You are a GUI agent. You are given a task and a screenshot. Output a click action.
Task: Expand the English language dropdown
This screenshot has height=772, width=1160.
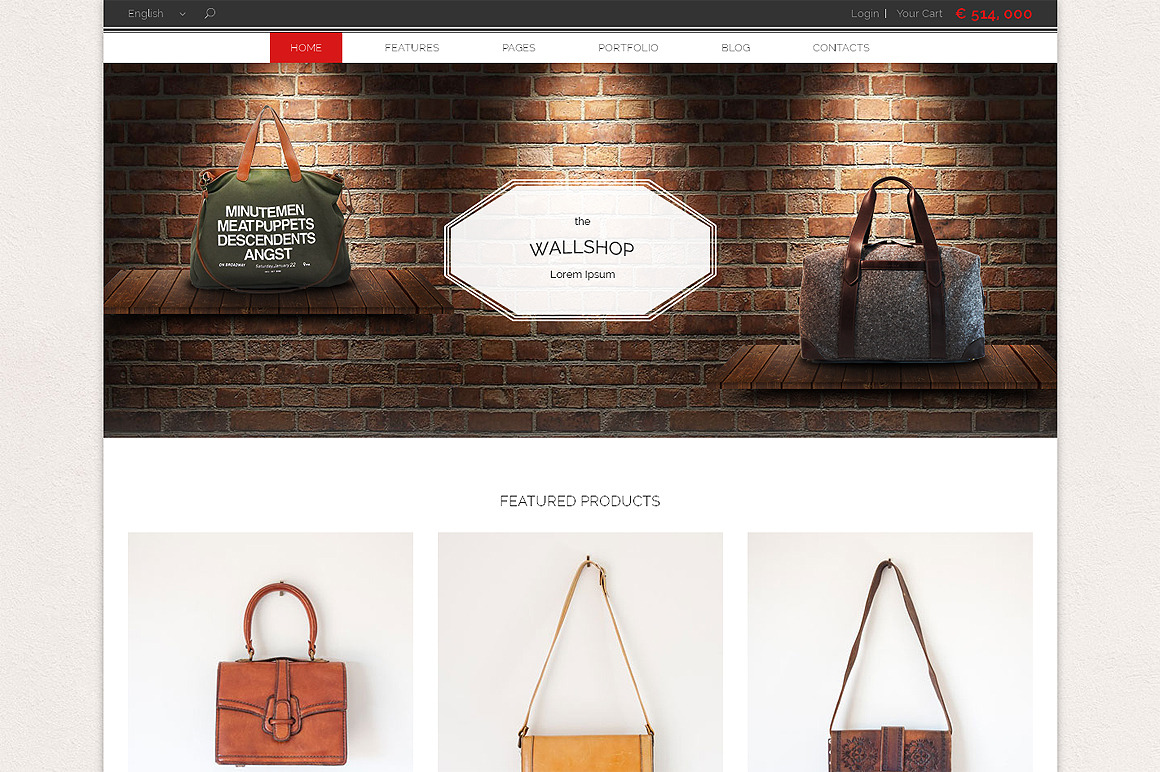[x=156, y=13]
